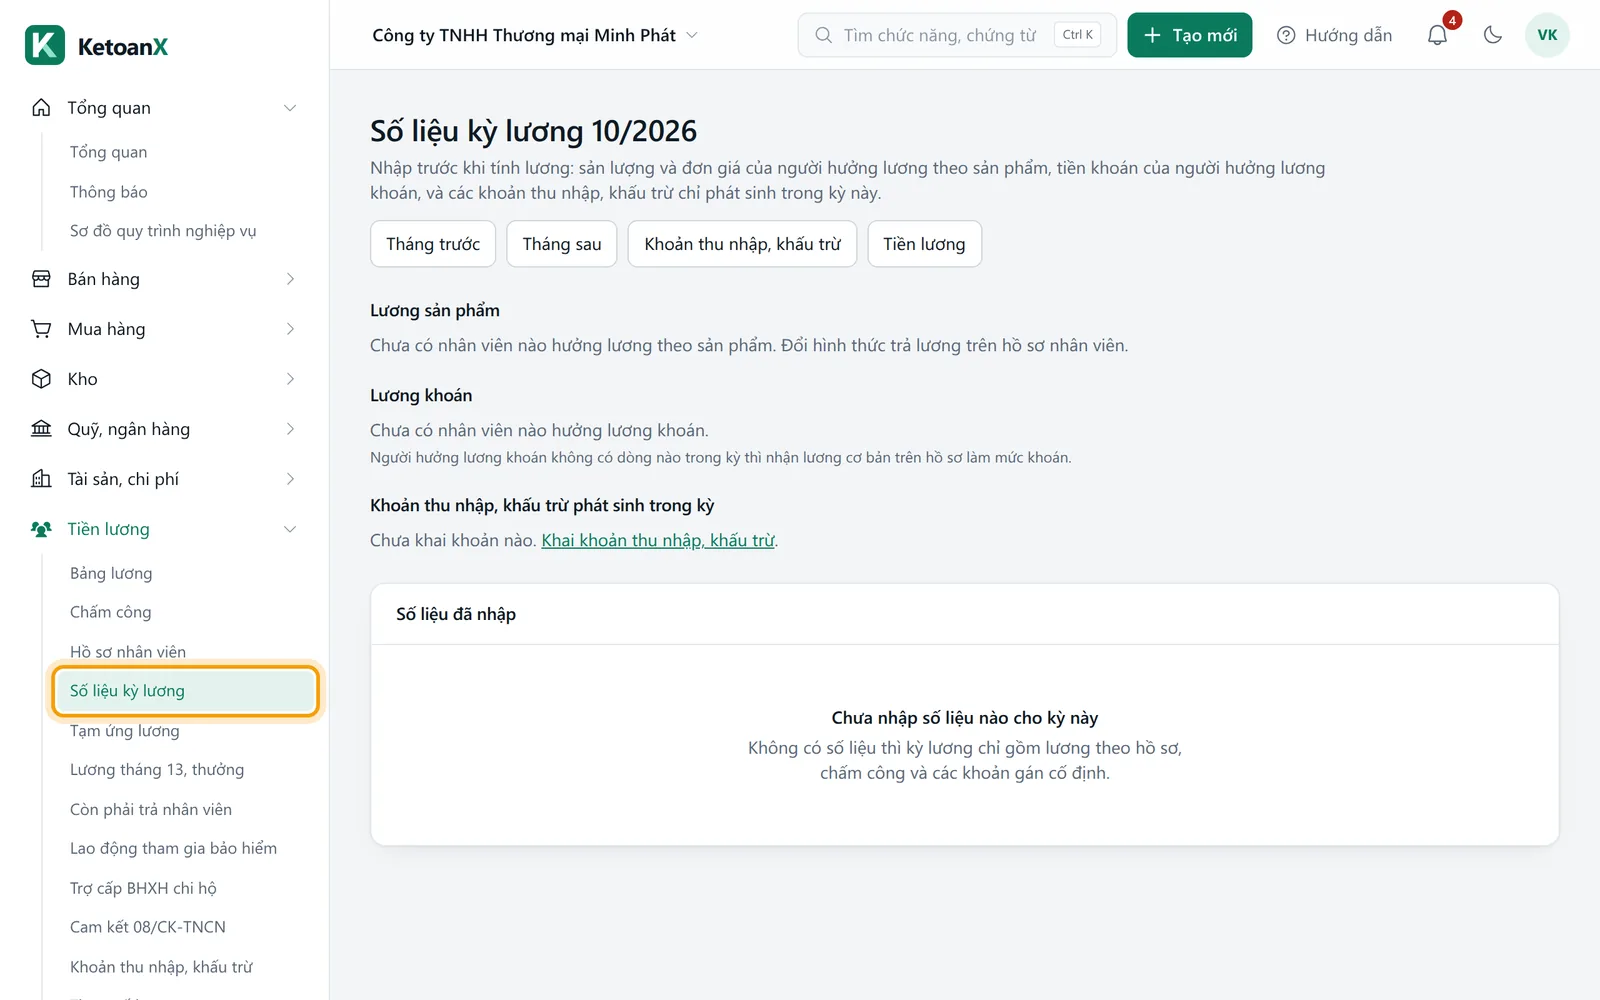Focus the Tìm chức năng, chứng từ search field
Viewport: 1600px width, 1000px height.
957,35
